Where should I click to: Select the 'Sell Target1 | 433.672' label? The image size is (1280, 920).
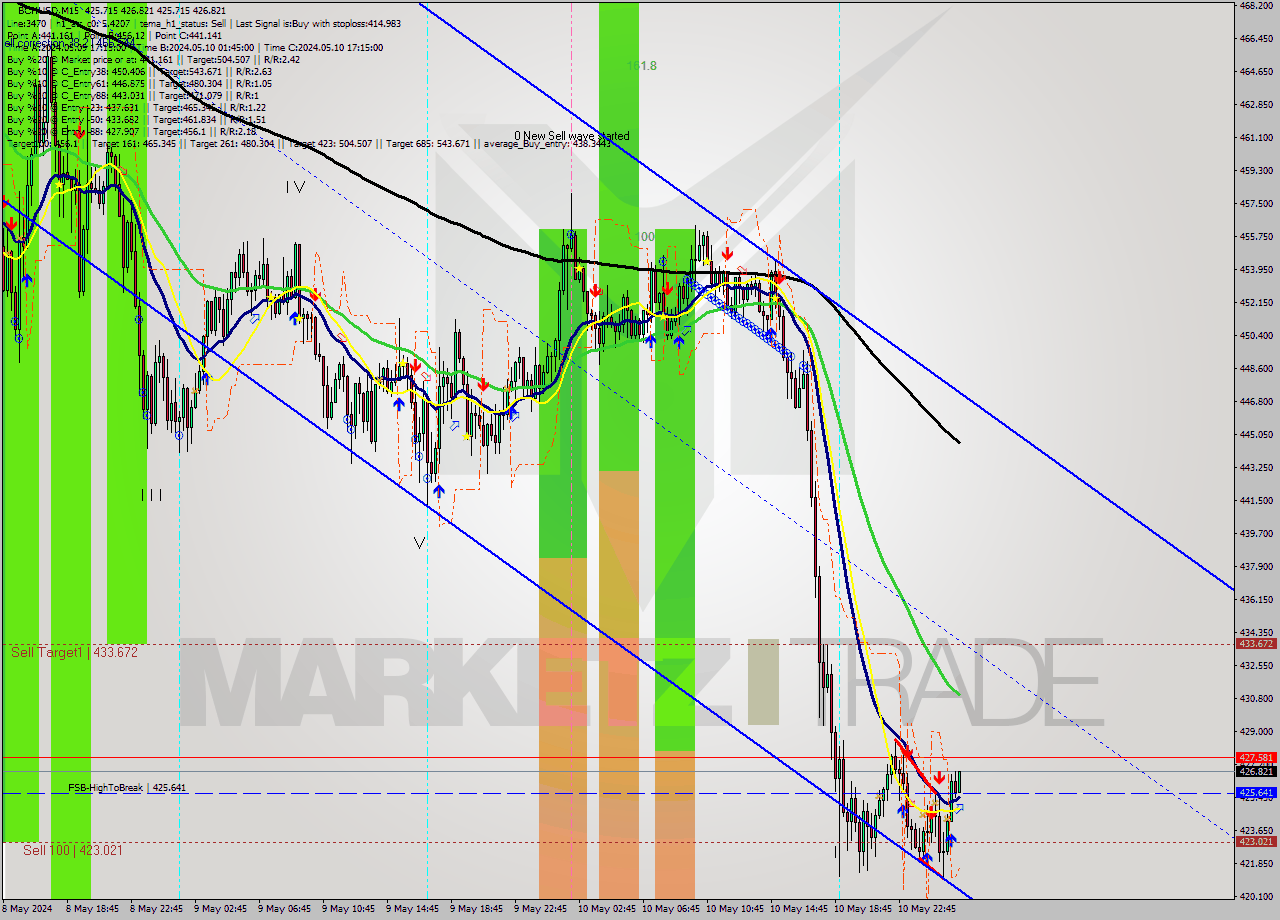pos(75,652)
